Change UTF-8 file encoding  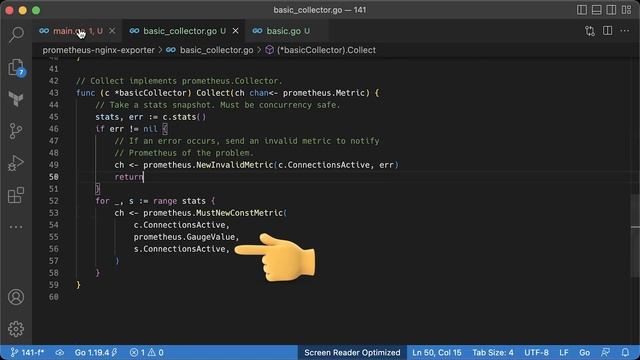(x=536, y=353)
